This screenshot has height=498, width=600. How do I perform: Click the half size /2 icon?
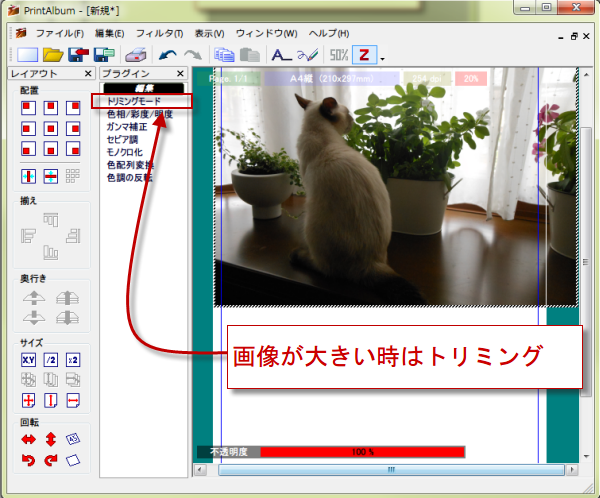click(50, 359)
